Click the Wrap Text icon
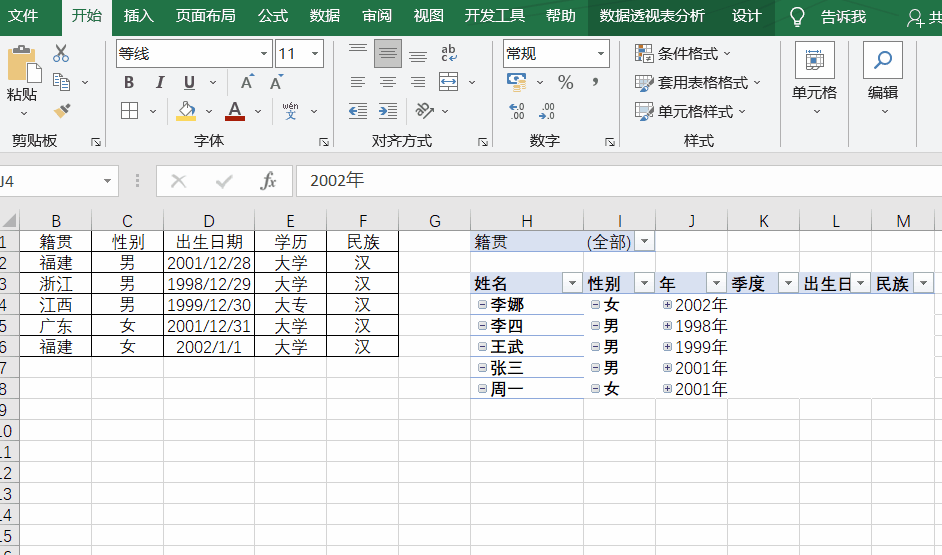 pyautogui.click(x=449, y=53)
